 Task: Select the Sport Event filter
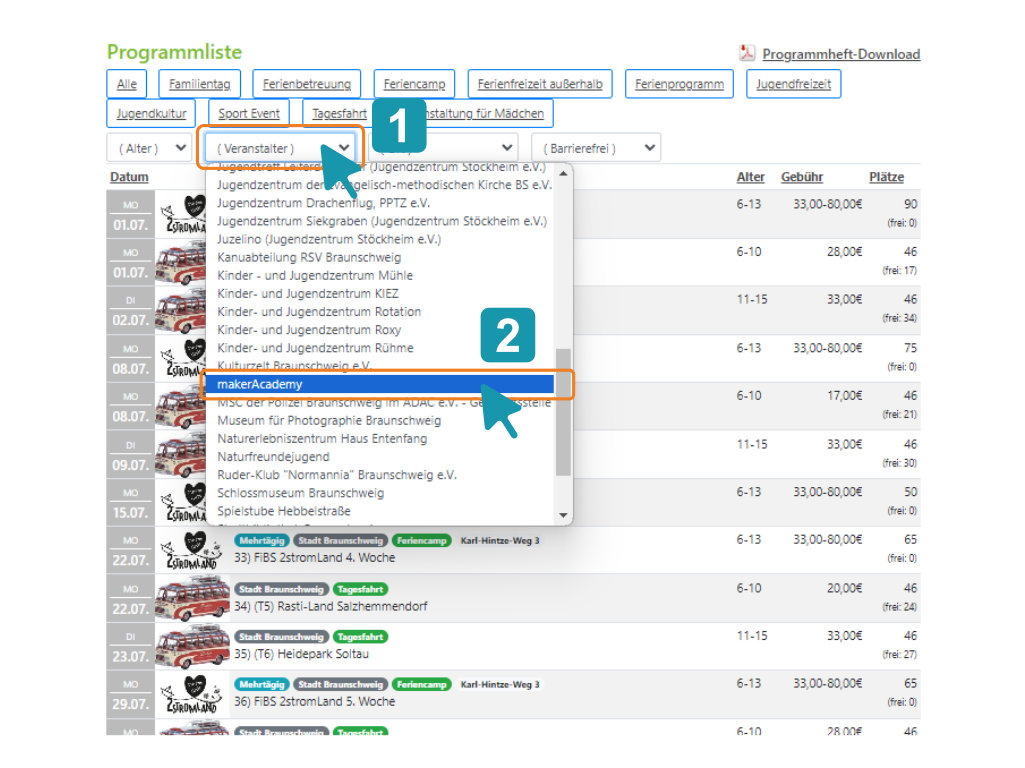249,113
